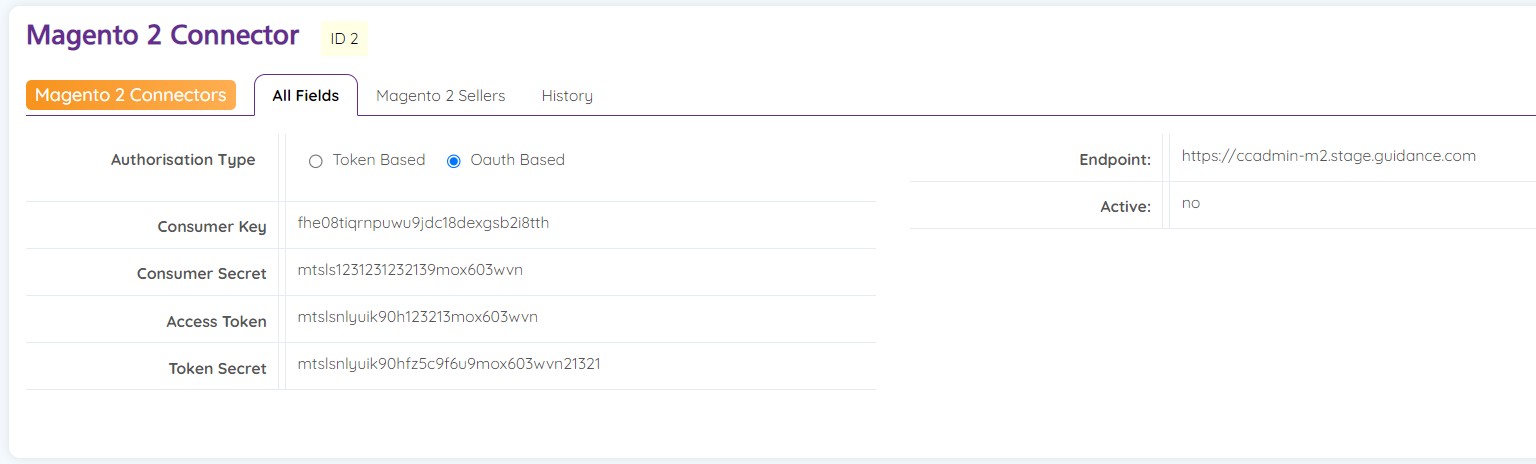Click the Active field value 'no'
Image resolution: width=1536 pixels, height=464 pixels.
pyautogui.click(x=1190, y=203)
